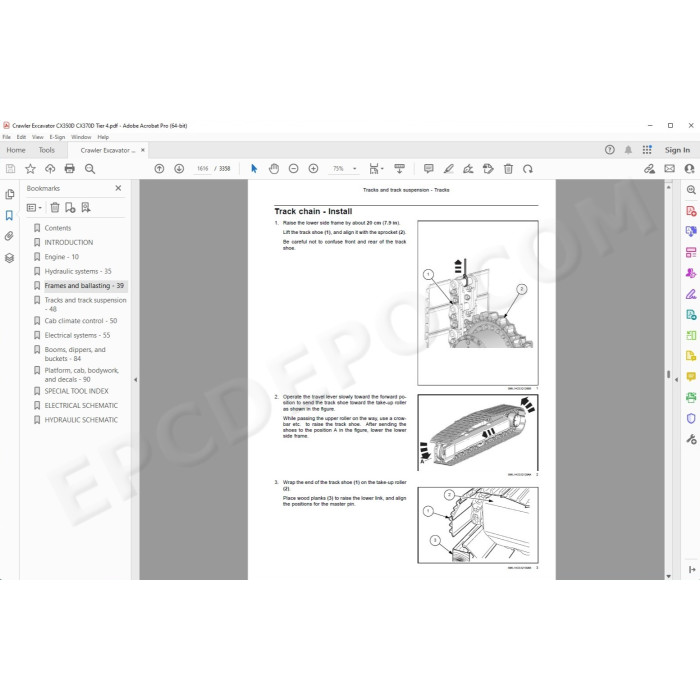
Task: Open the find text magnifier icon
Action: (90, 169)
